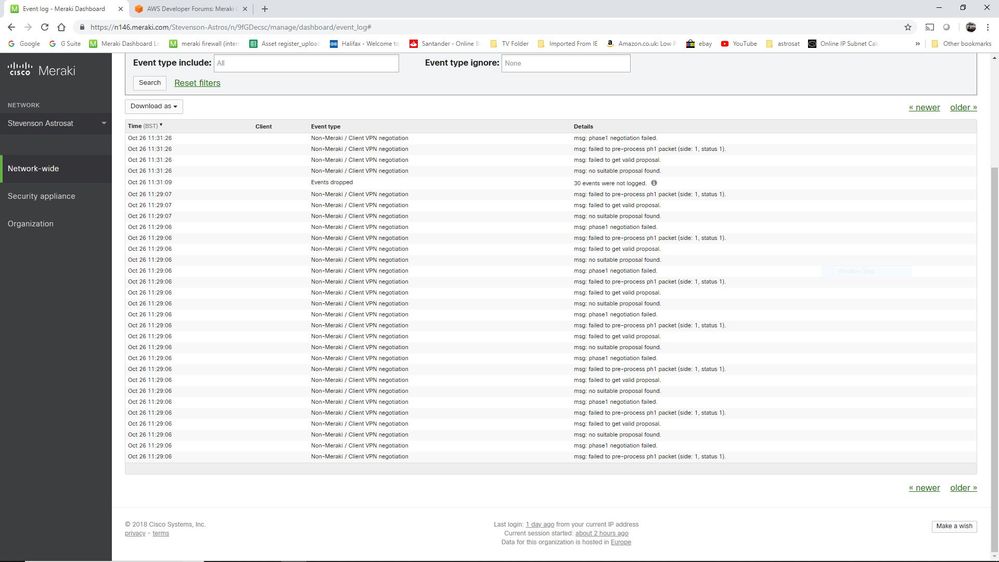Screen dimensions: 999x562
Task: Click the Europe hosting link
Action: pos(621,542)
